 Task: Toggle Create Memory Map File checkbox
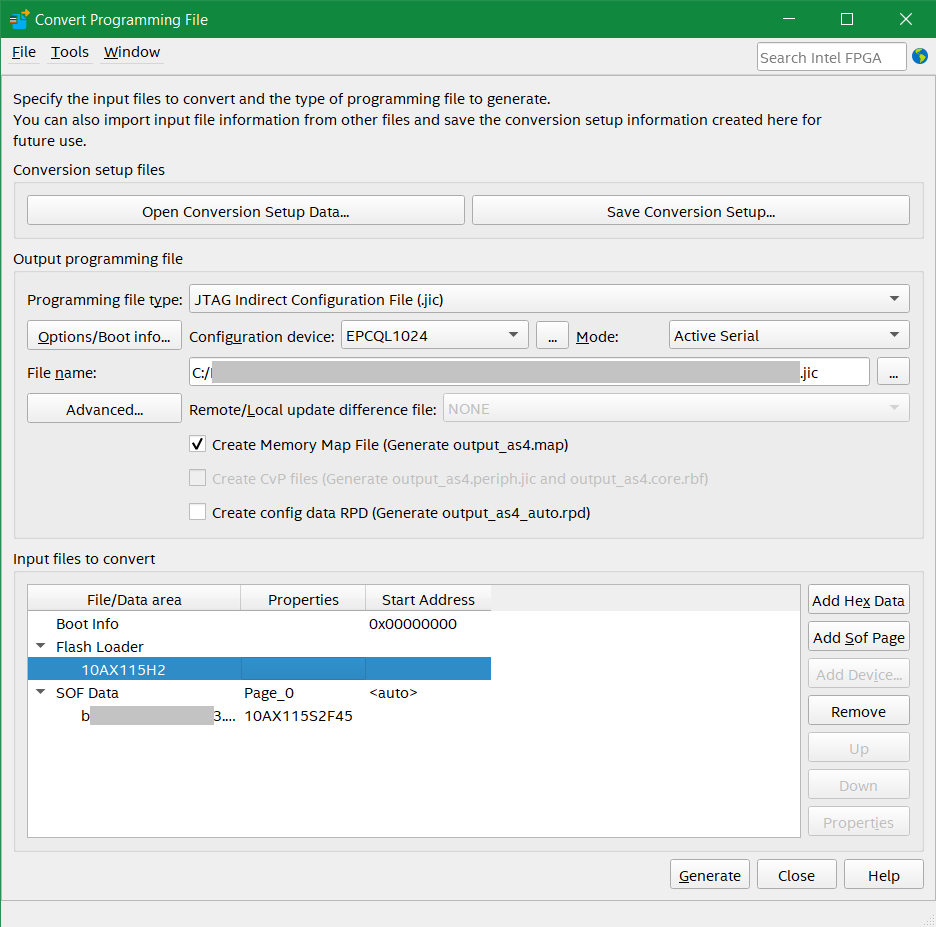pyautogui.click(x=198, y=445)
